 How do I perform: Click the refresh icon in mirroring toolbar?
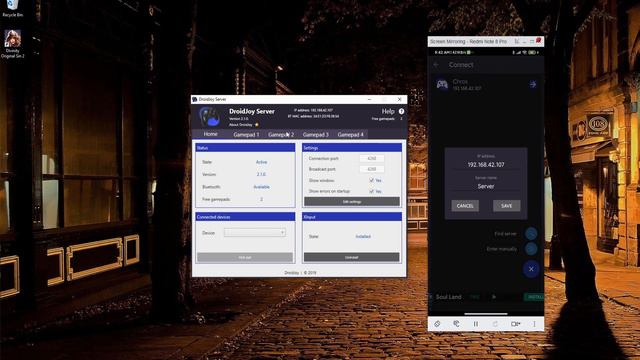point(495,324)
